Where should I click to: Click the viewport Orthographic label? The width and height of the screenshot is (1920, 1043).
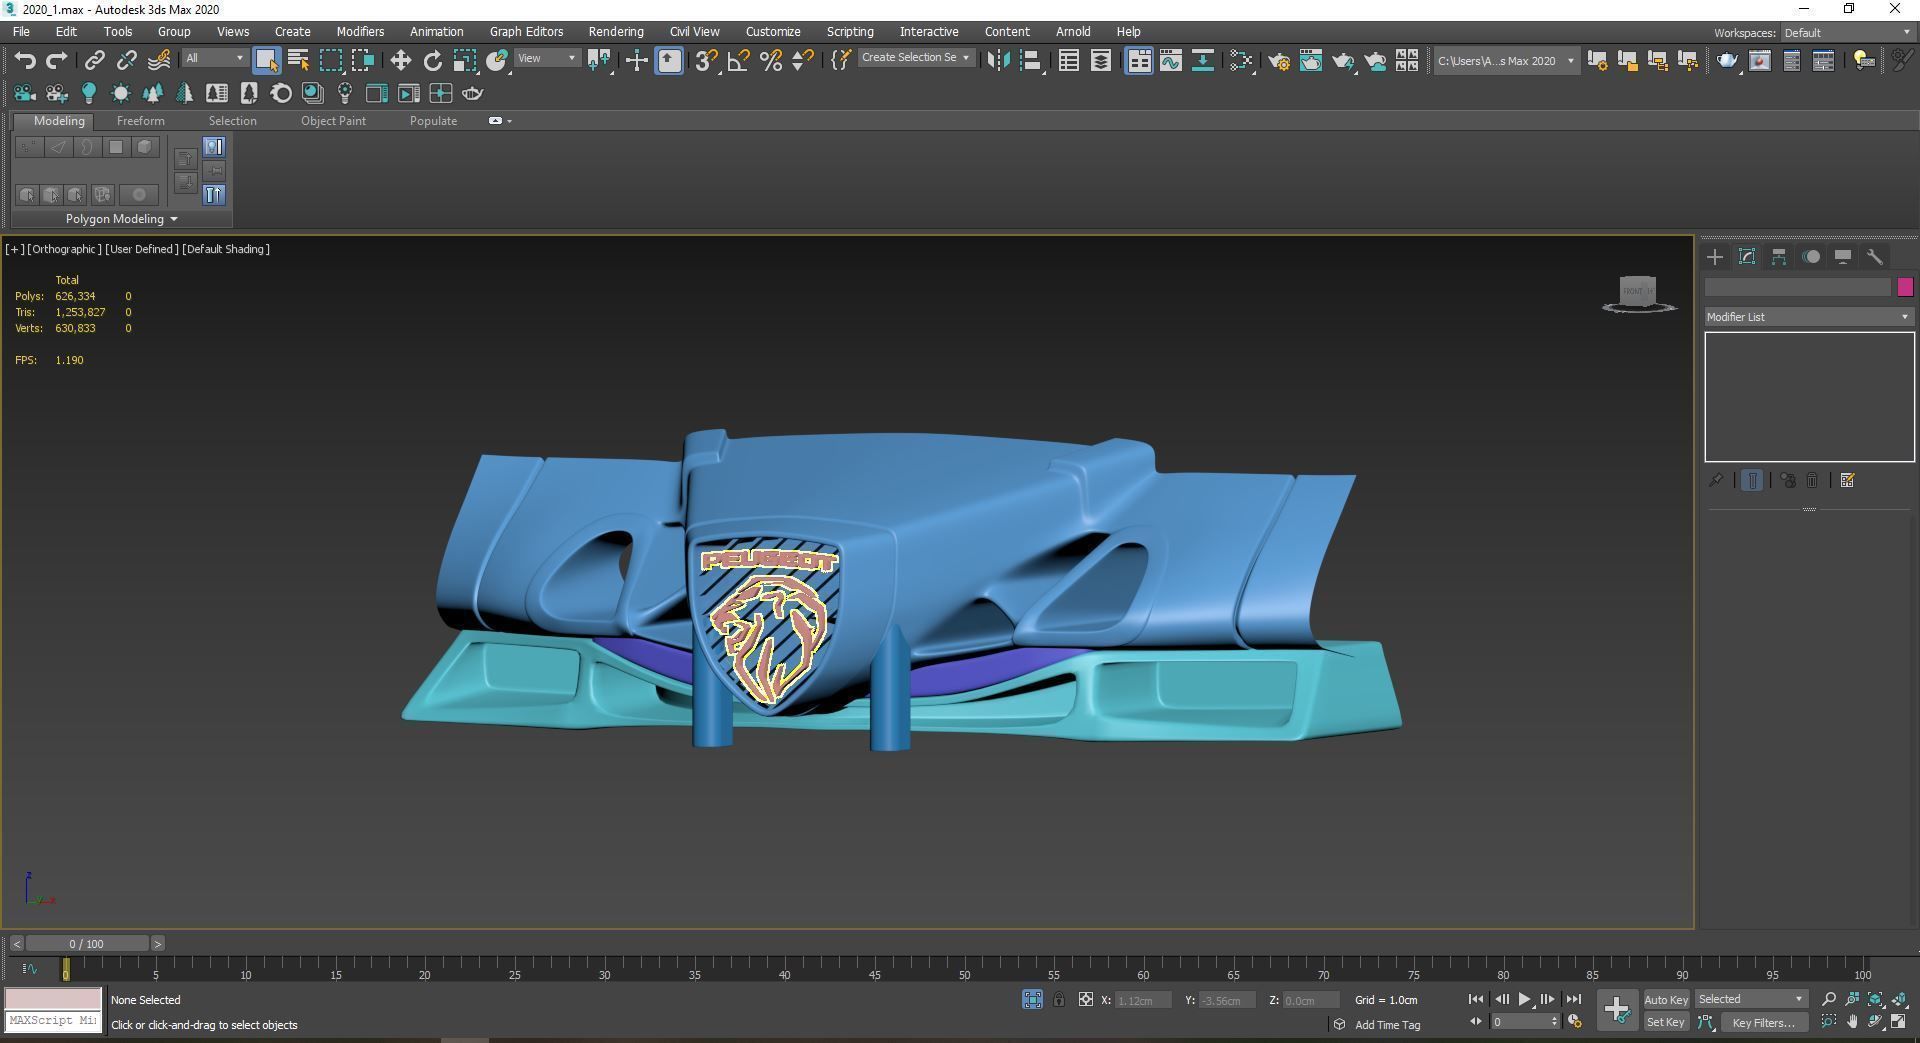click(64, 249)
